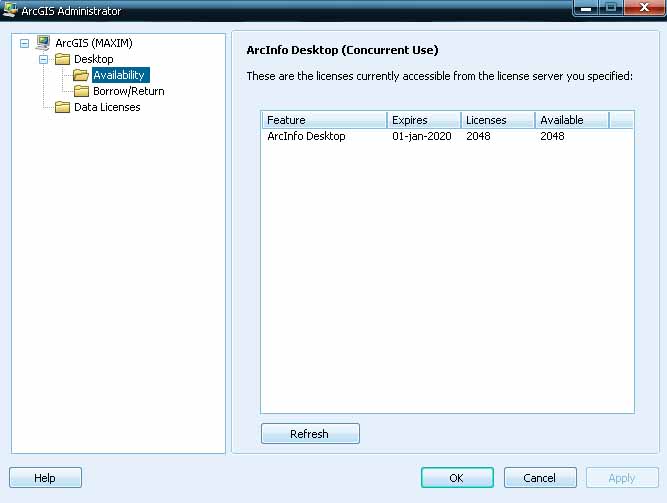Sort by the Available column header
Viewport: 667px width, 503px height.
[572, 120]
